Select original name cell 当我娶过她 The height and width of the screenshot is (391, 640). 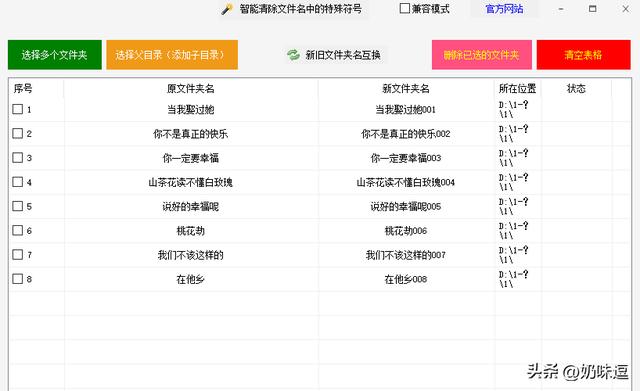[x=191, y=109]
